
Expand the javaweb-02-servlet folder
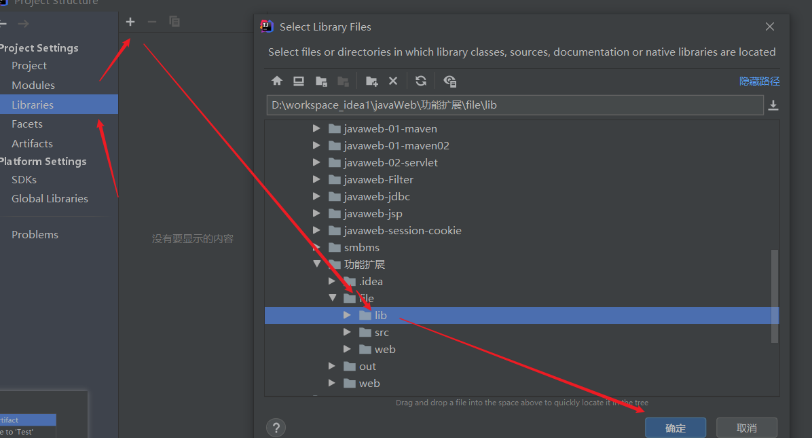click(x=316, y=163)
